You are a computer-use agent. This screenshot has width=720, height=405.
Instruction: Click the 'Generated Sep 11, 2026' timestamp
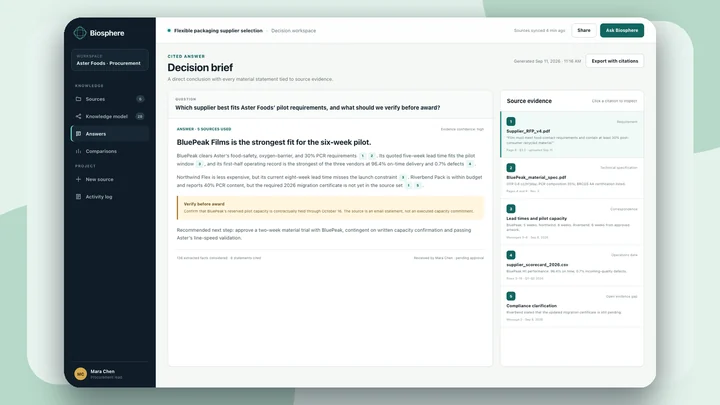(547, 61)
